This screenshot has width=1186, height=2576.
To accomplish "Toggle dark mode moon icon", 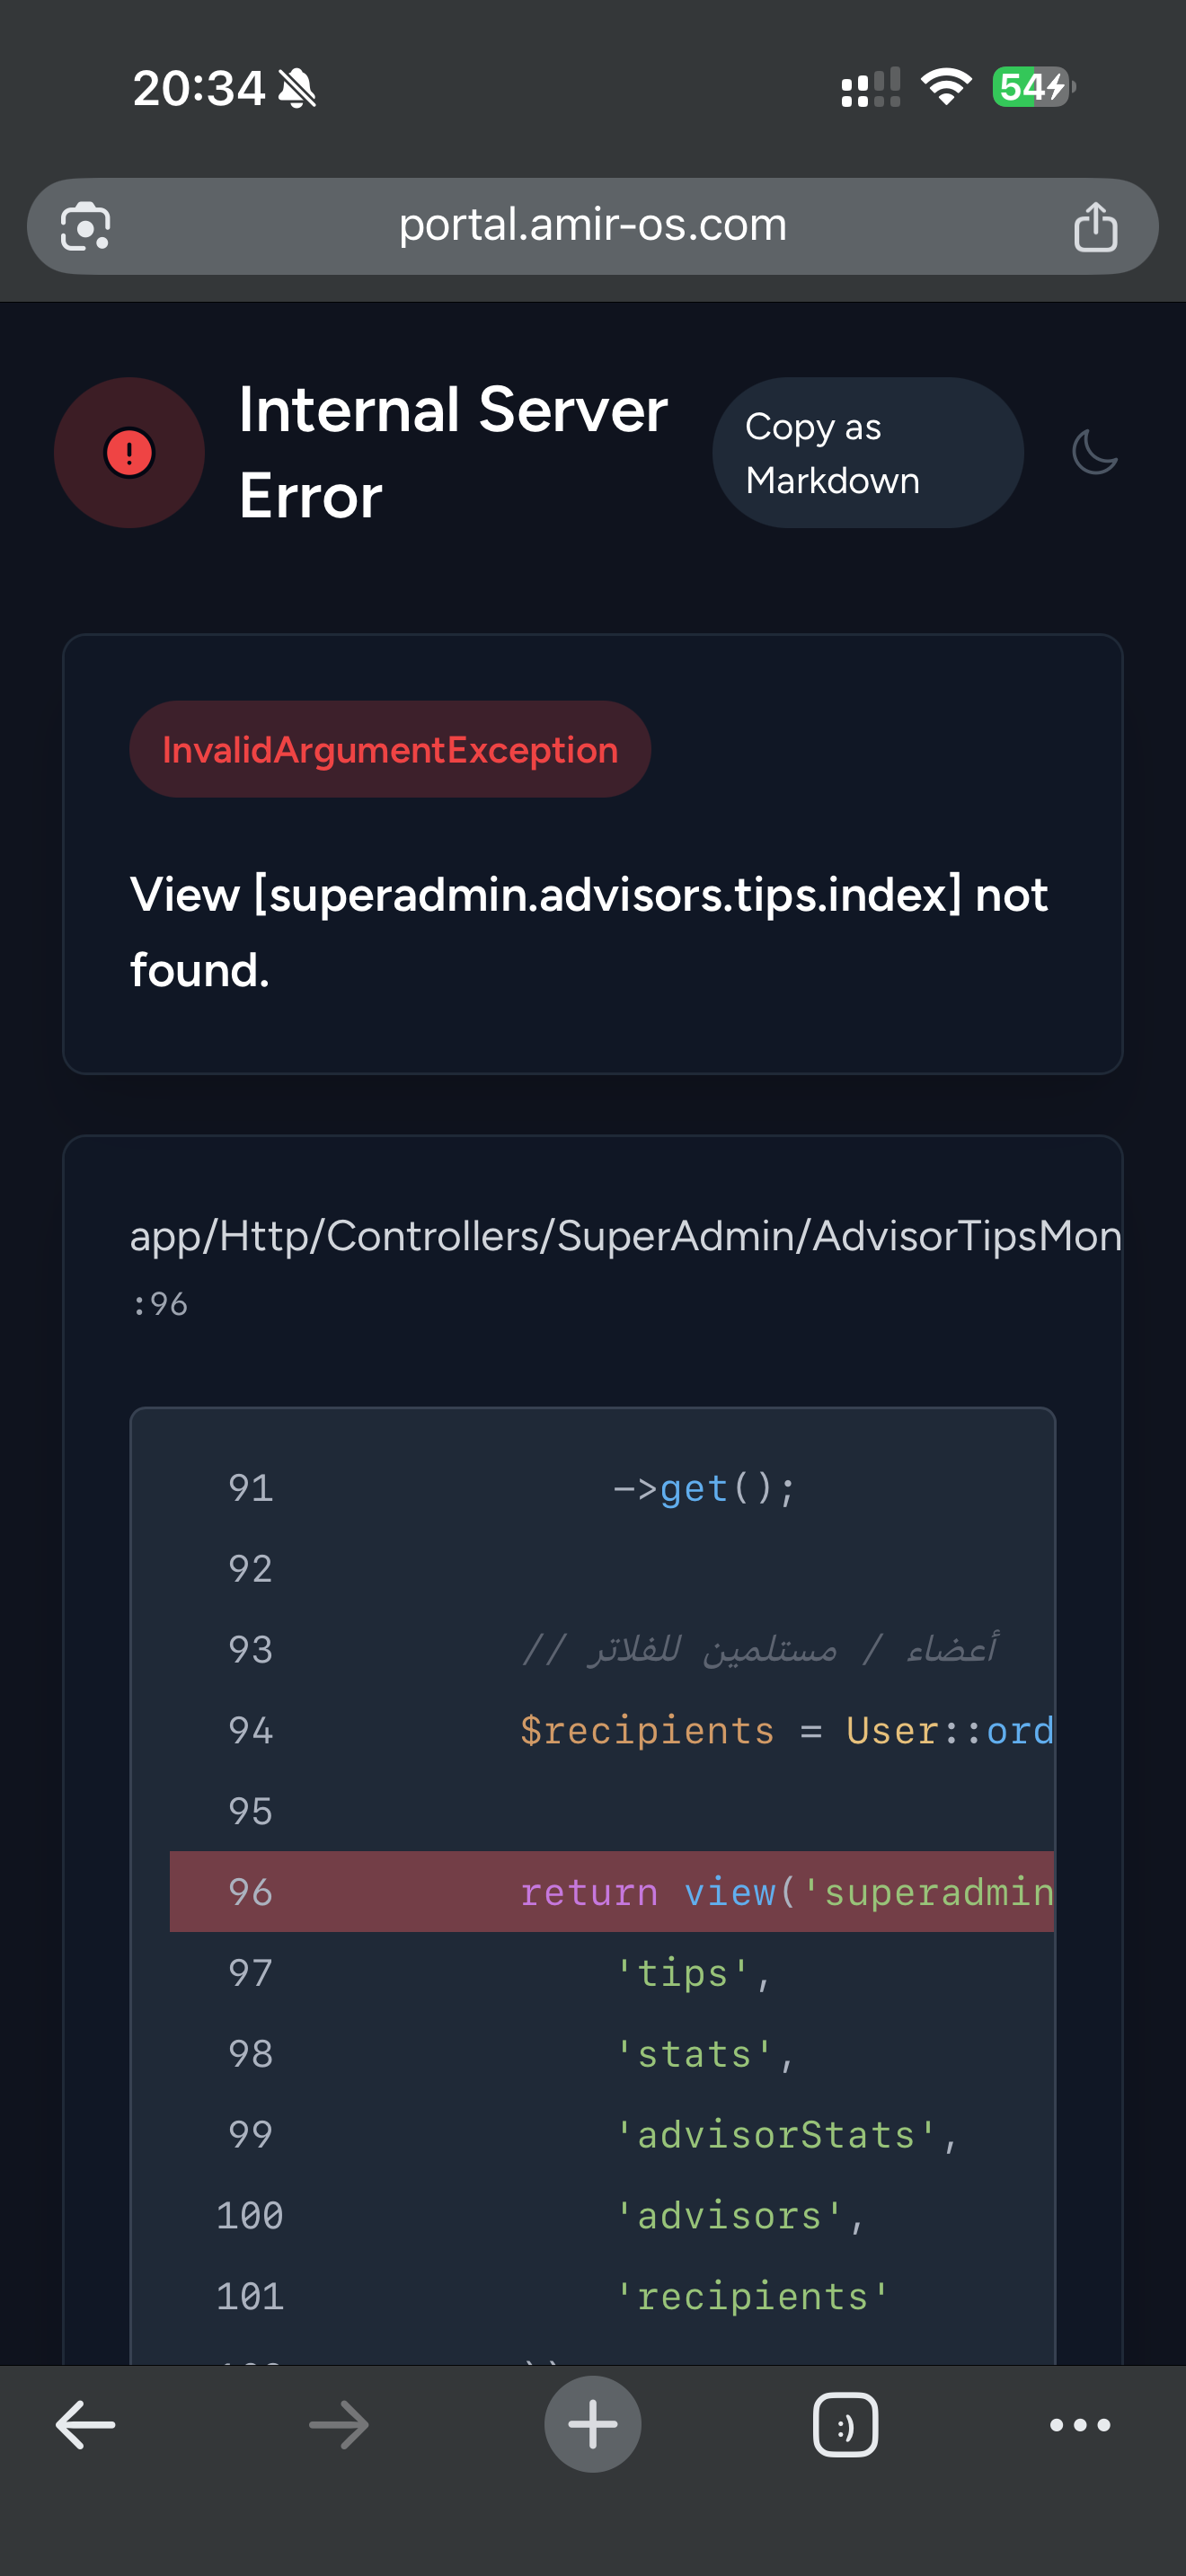I will 1094,452.
